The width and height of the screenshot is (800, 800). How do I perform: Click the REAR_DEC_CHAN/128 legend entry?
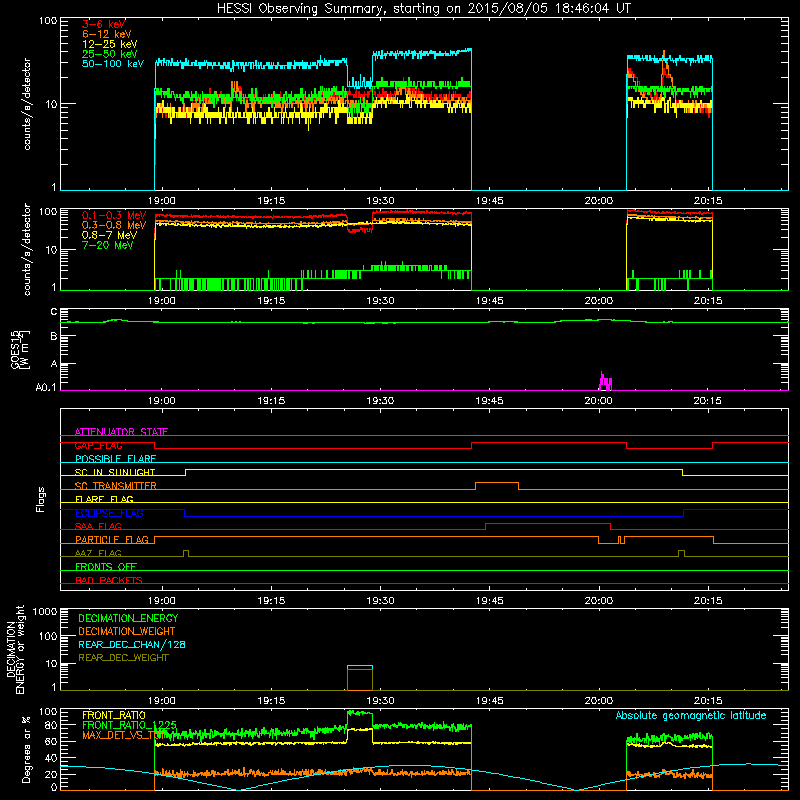point(132,644)
